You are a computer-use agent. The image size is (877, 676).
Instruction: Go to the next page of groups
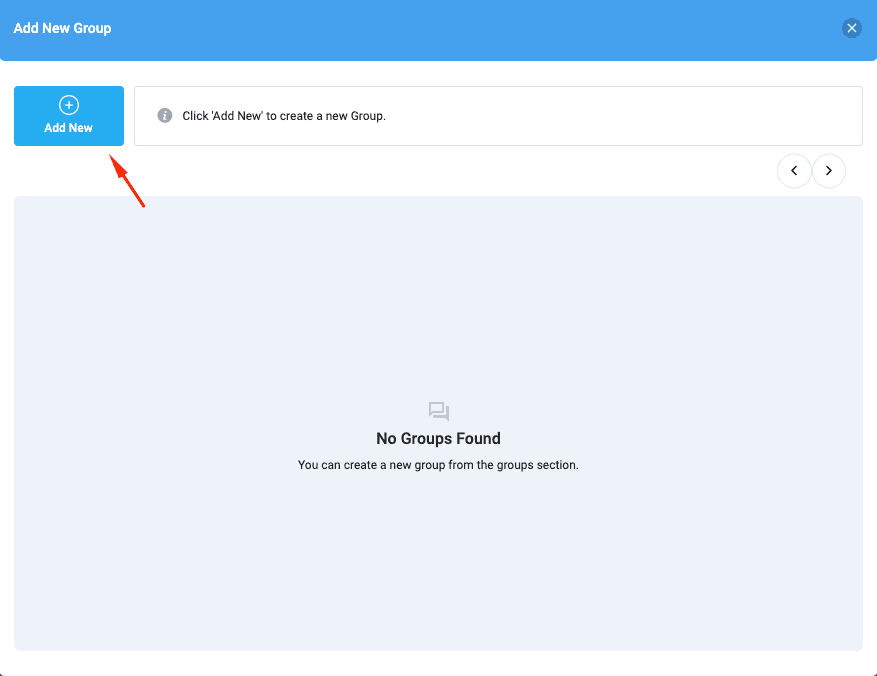(828, 171)
